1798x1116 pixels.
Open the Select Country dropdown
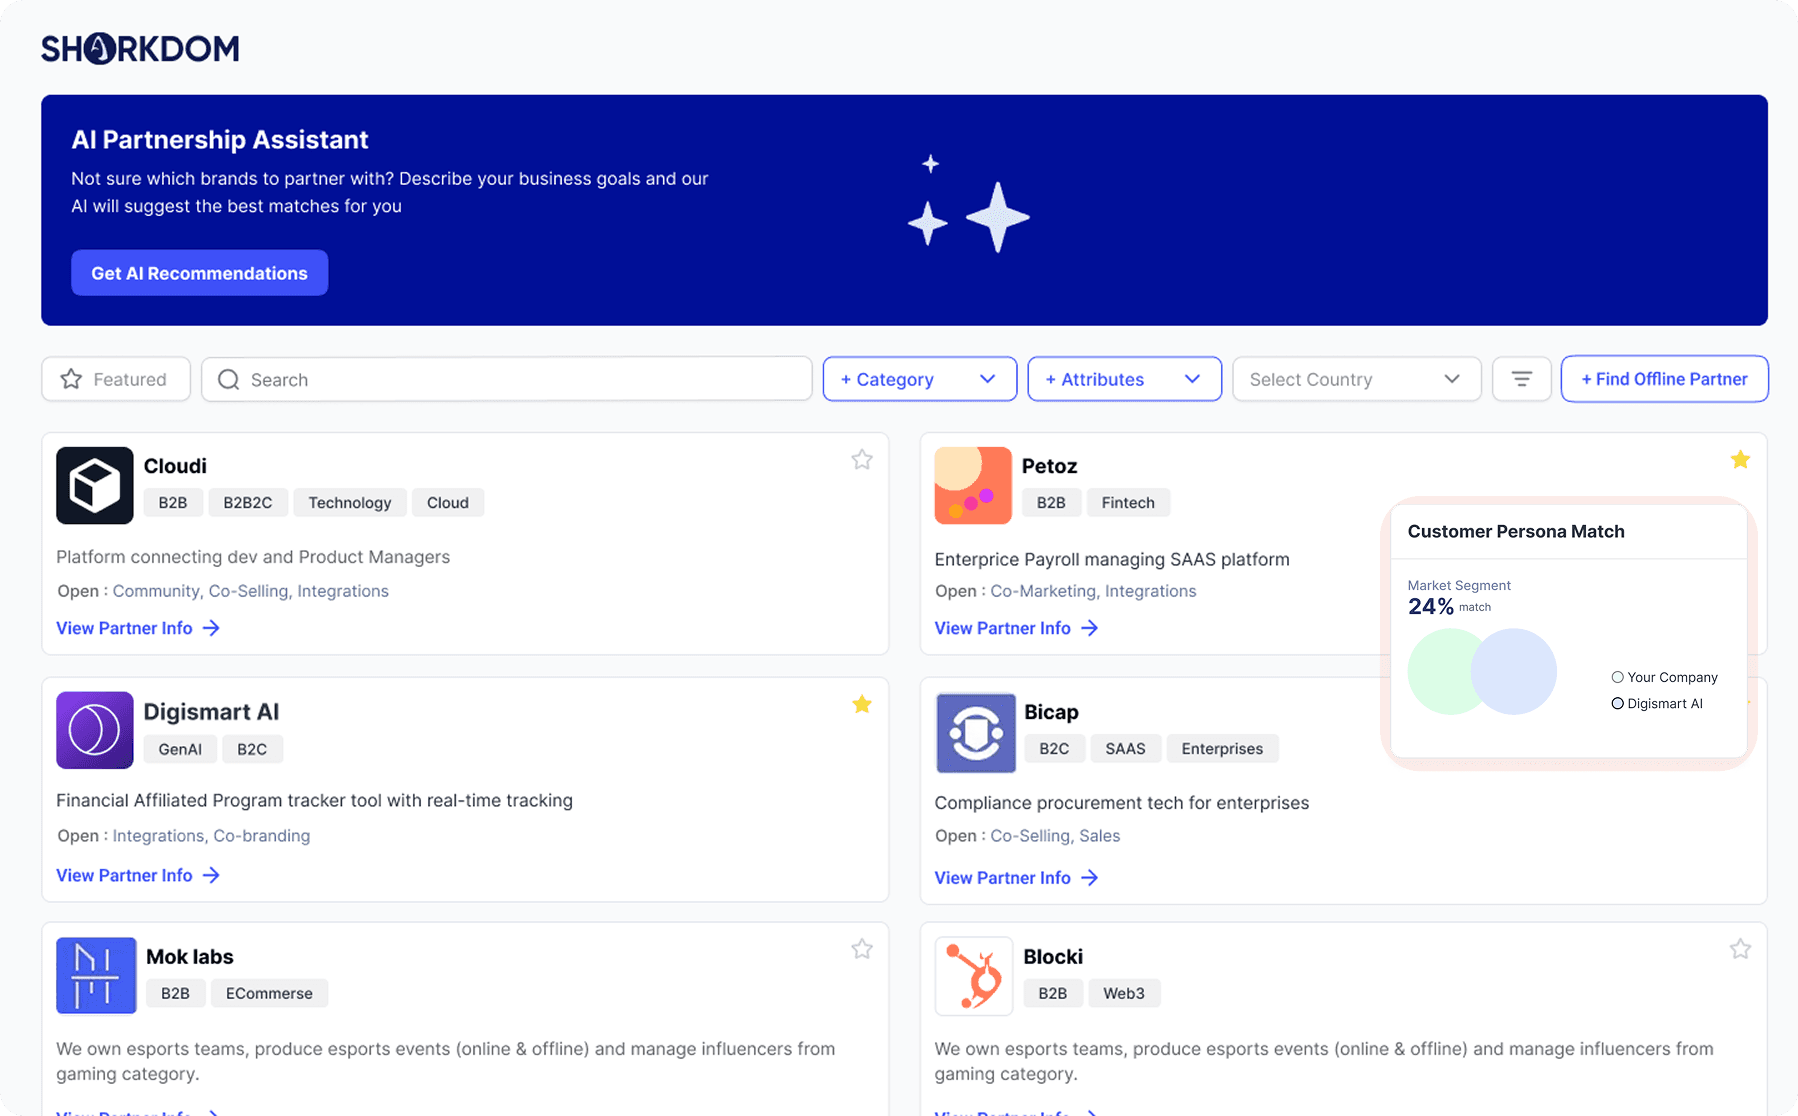pos(1356,379)
